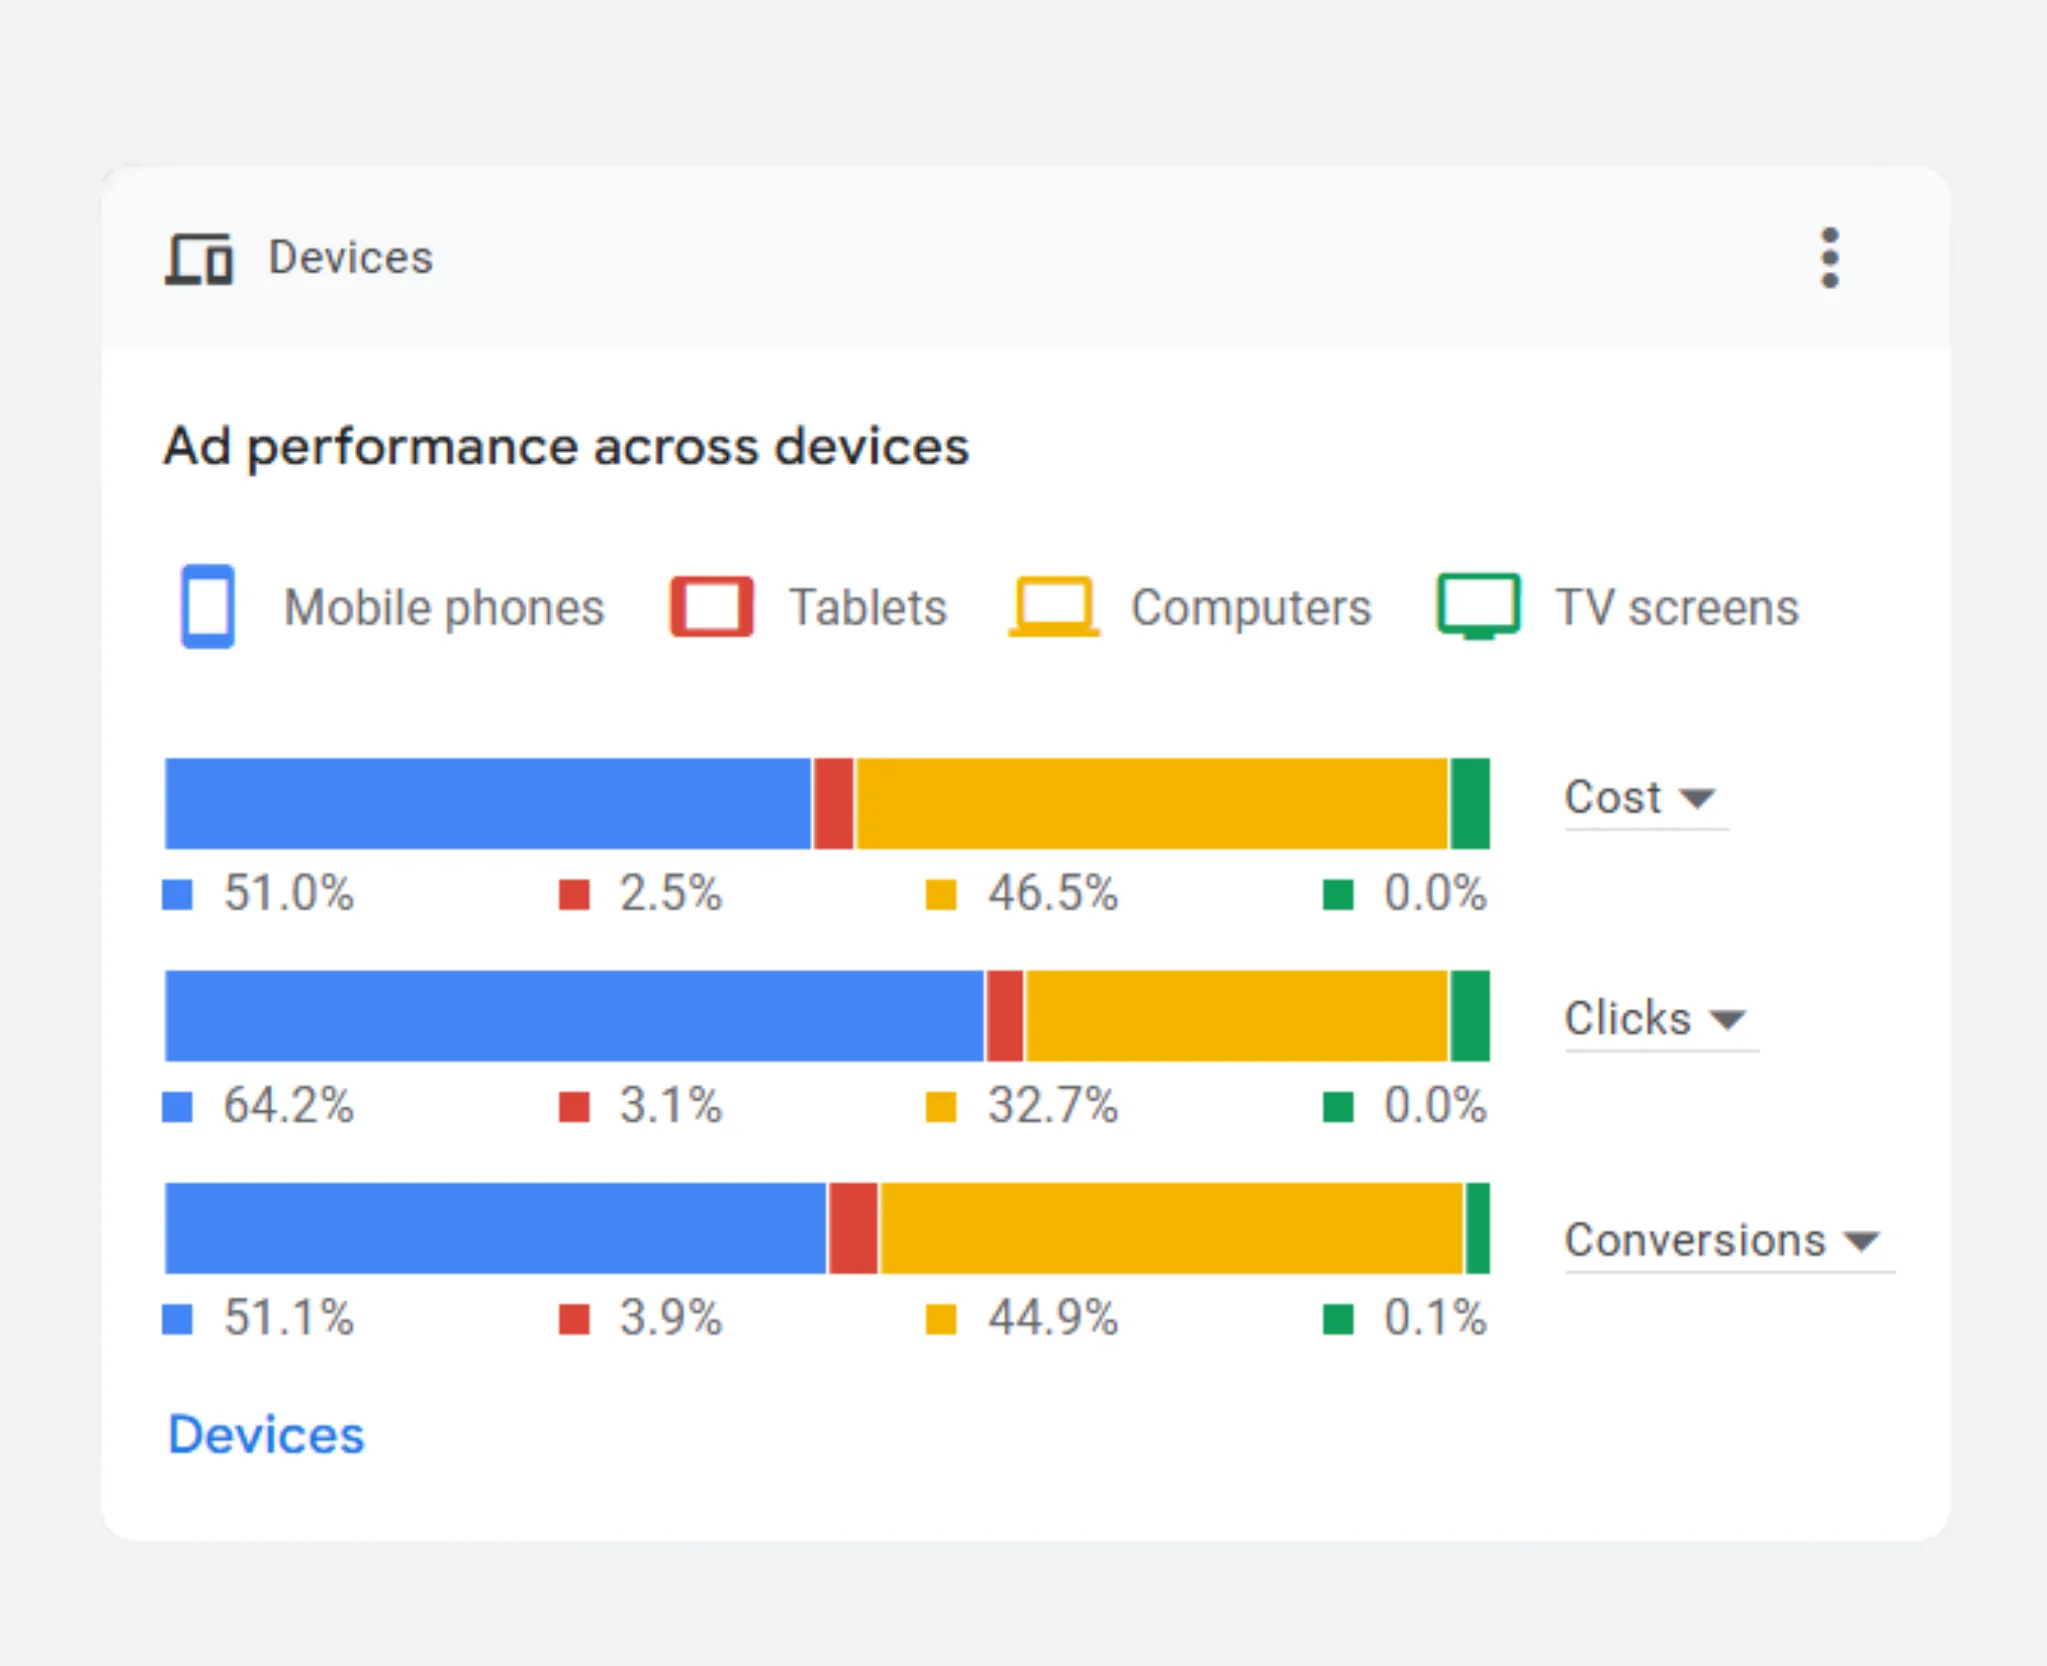Click the Mobile phones legend label
This screenshot has width=2047, height=1666.
(x=444, y=607)
